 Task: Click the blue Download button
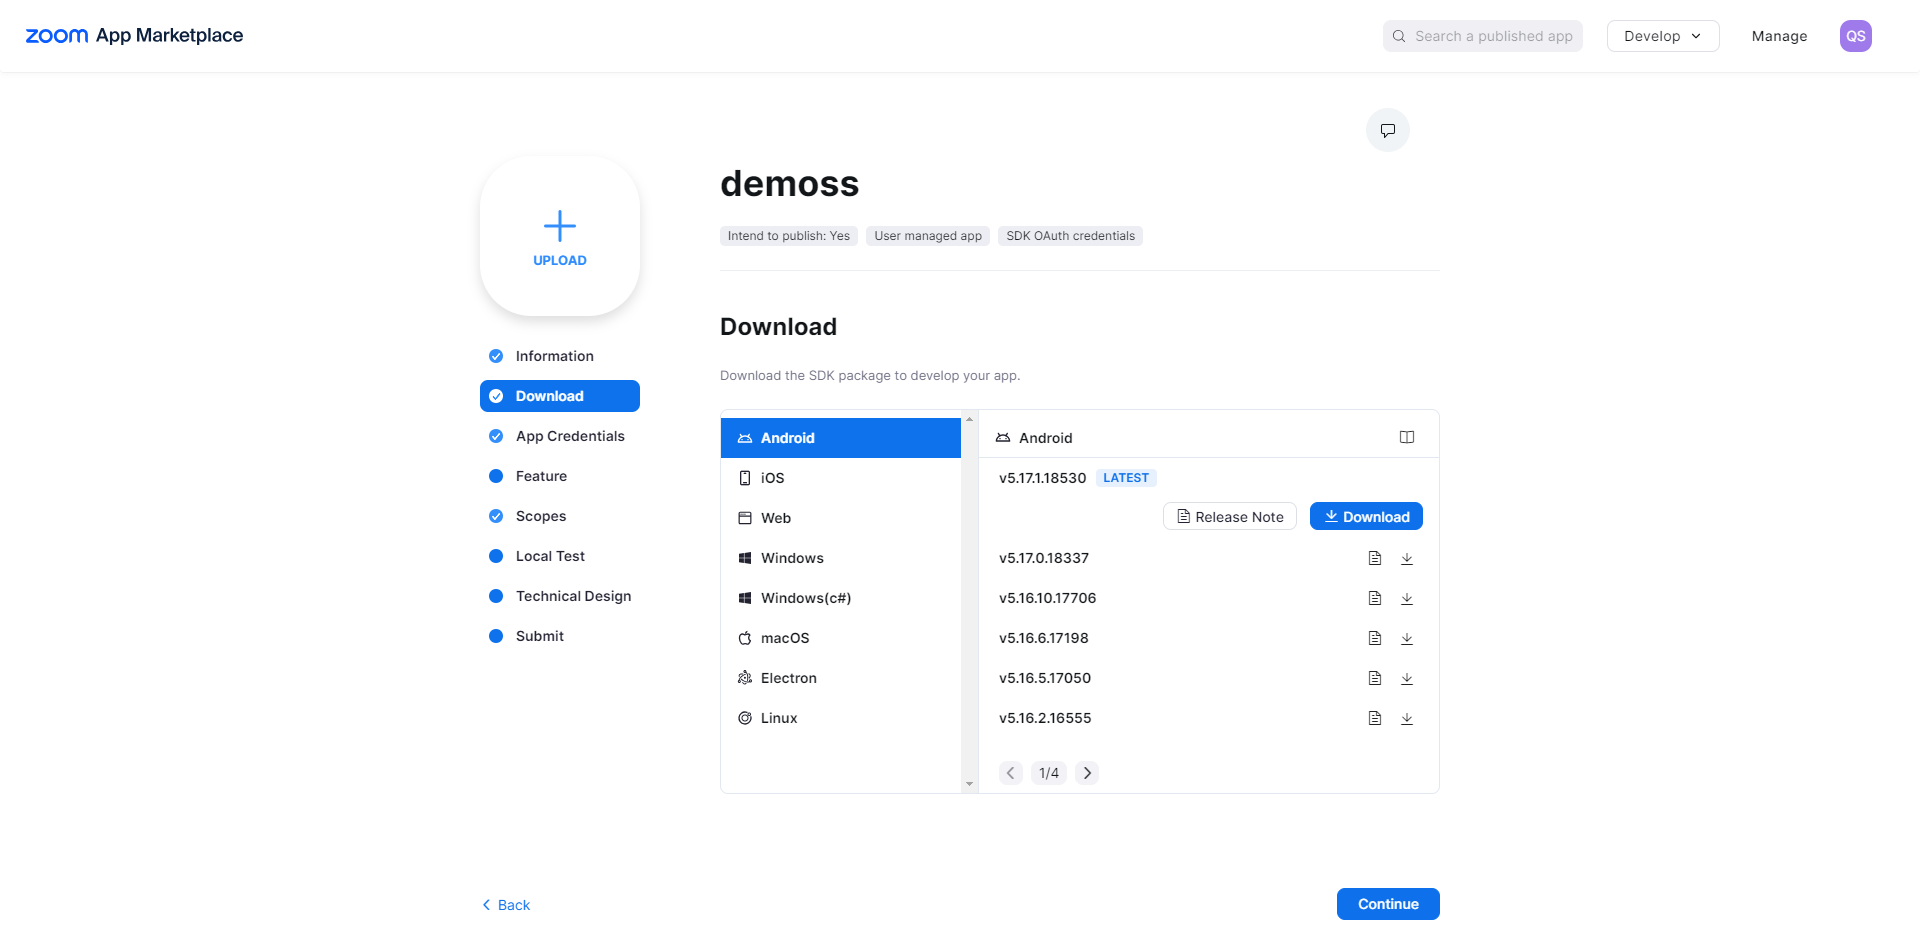pyautogui.click(x=1365, y=517)
